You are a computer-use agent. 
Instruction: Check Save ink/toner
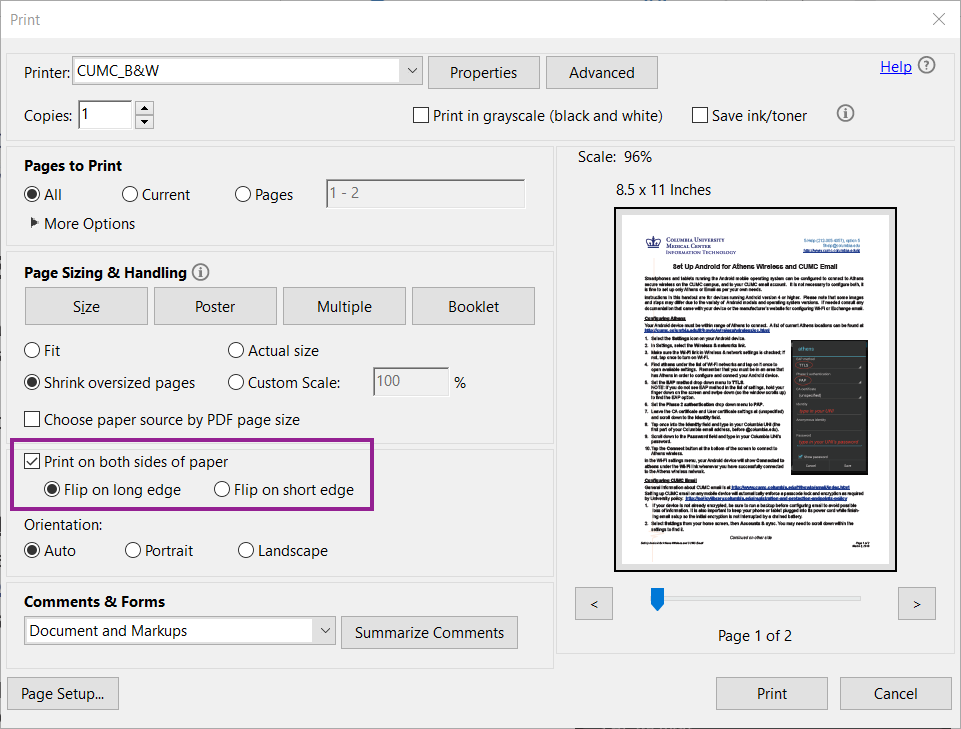click(x=699, y=115)
